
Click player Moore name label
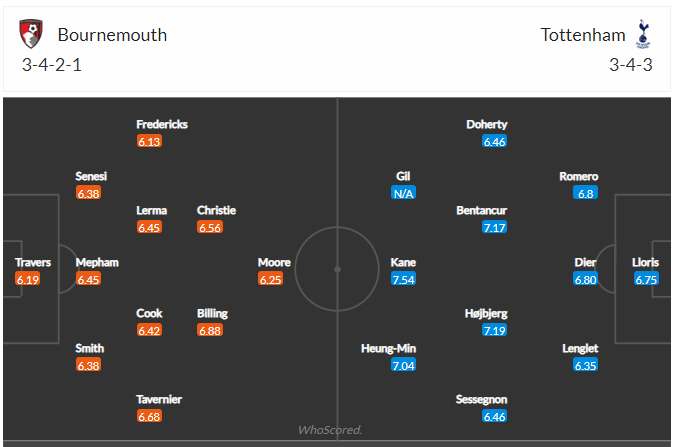tap(274, 262)
